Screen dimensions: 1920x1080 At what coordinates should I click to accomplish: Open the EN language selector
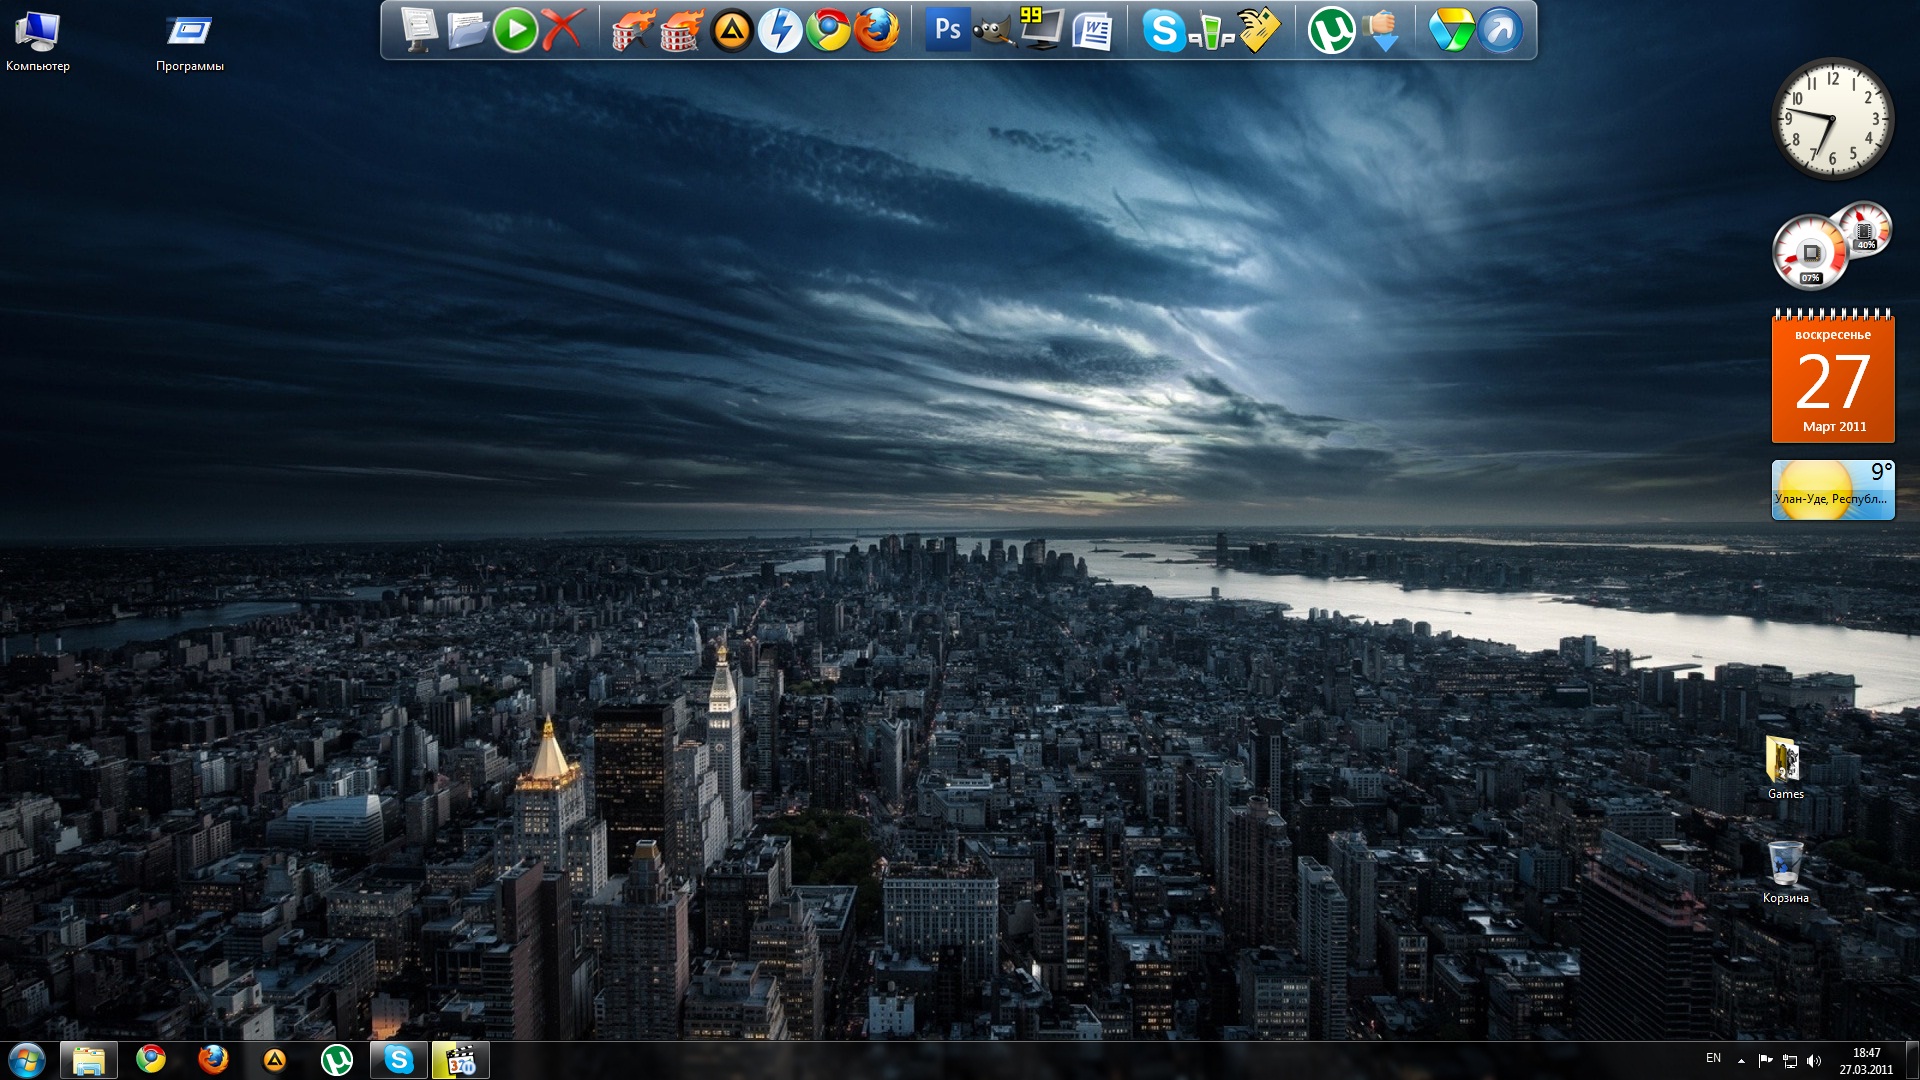pyautogui.click(x=1713, y=1058)
